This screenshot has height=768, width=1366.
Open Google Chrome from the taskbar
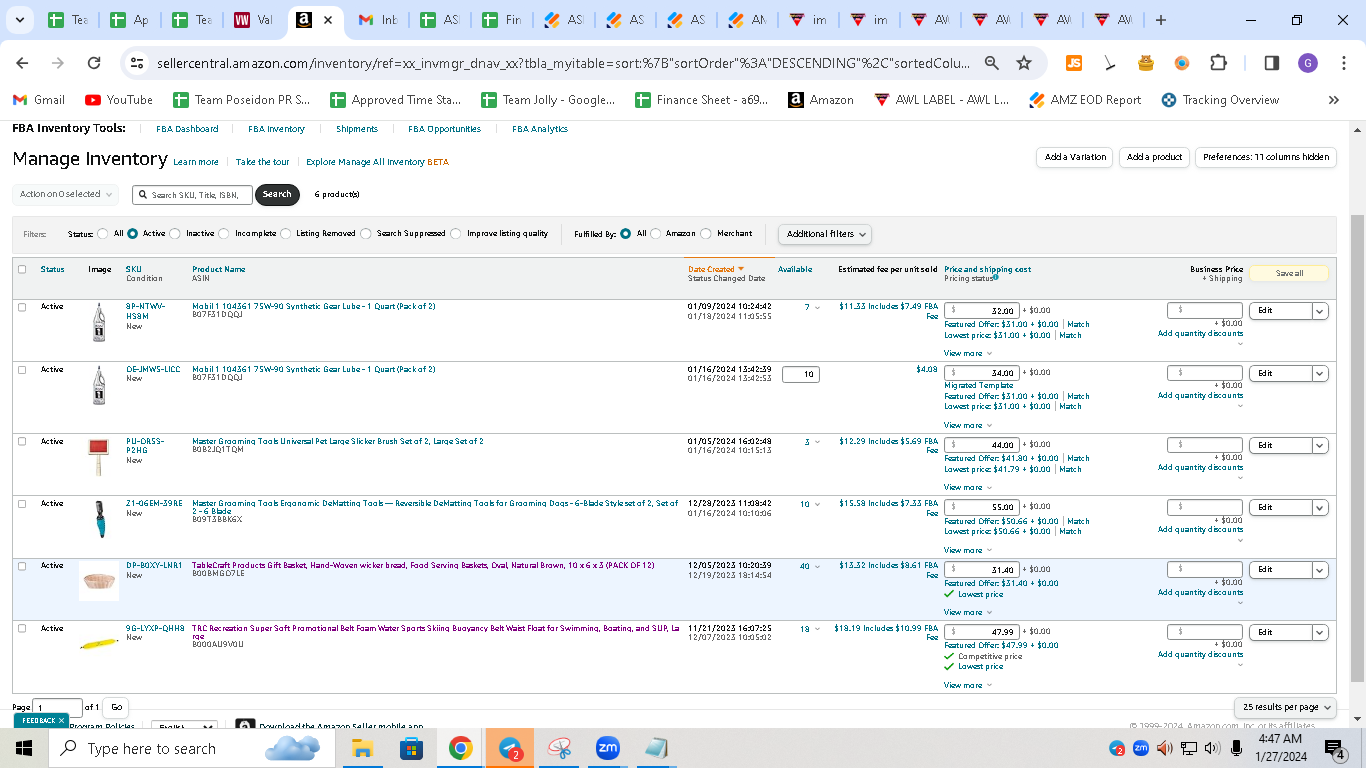pos(460,748)
